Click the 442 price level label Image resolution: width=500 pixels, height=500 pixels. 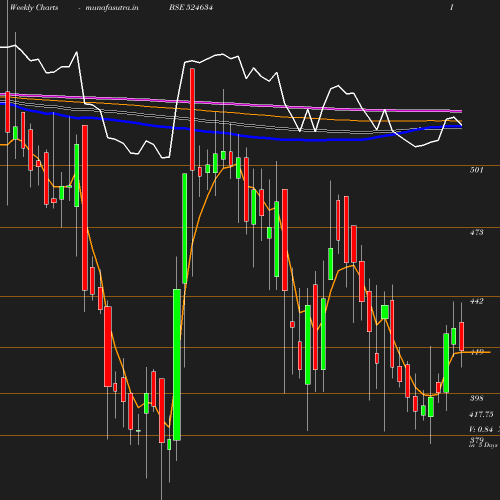coord(477,301)
